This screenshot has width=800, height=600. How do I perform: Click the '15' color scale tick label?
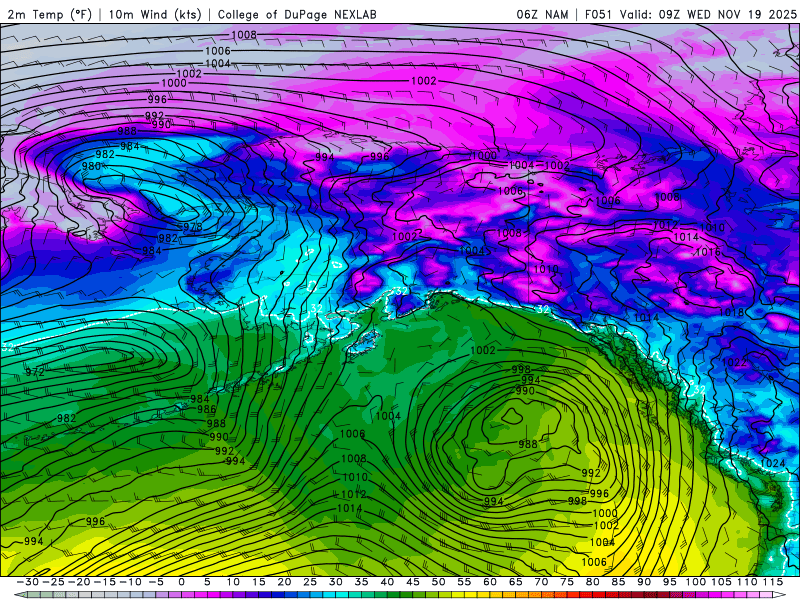coord(259,582)
